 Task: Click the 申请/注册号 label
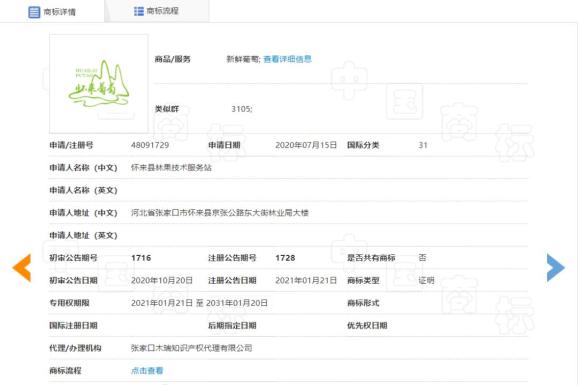click(71, 145)
